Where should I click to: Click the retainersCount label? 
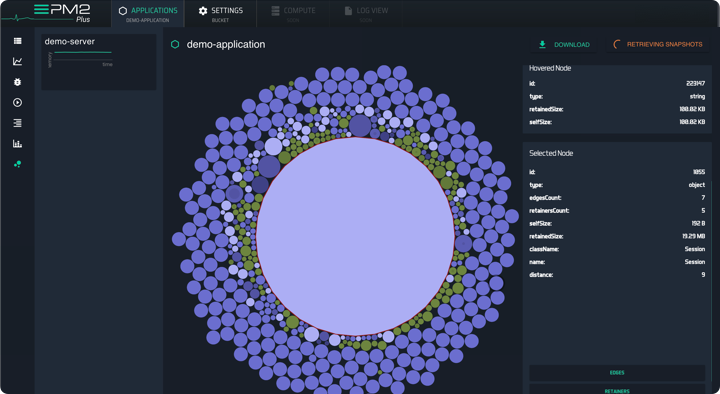coord(549,210)
